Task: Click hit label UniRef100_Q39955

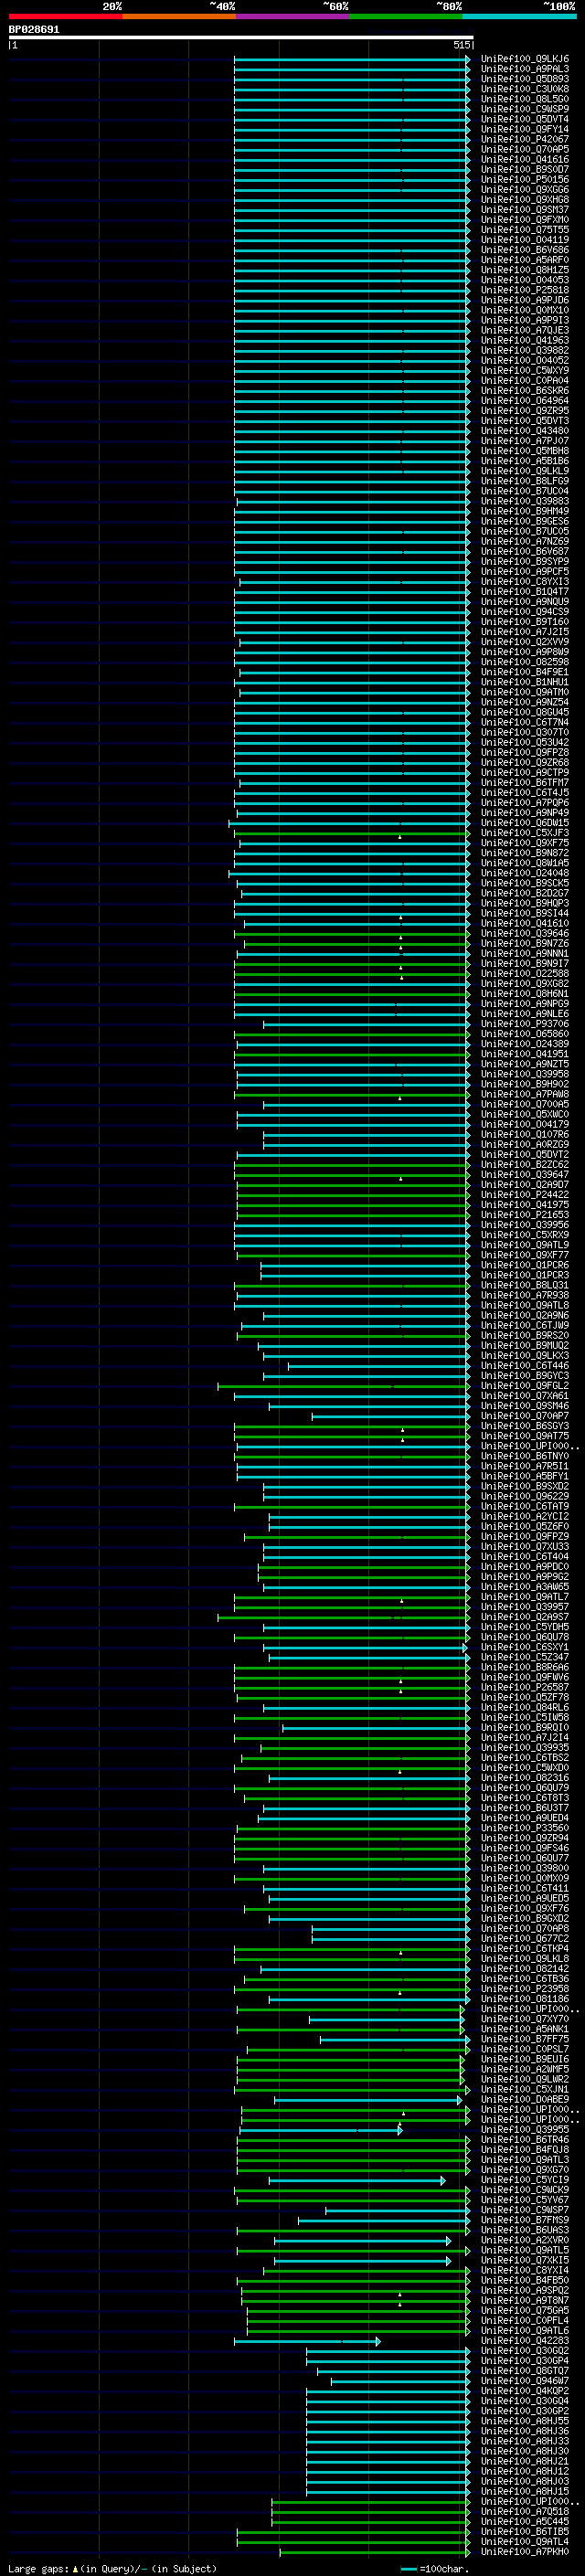Action: (525, 2129)
